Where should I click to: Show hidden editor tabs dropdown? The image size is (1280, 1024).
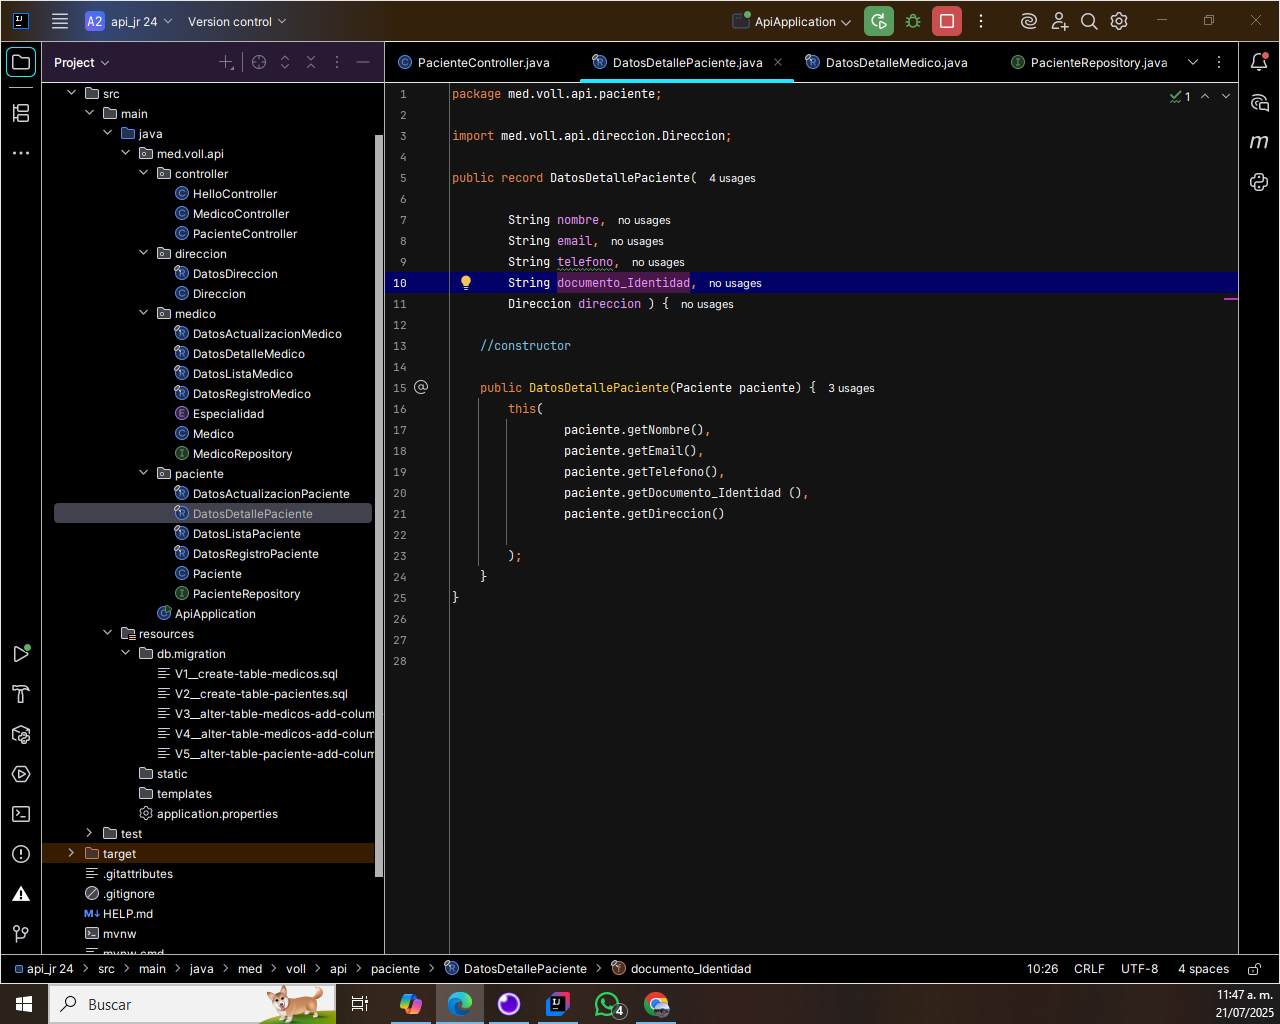tap(1193, 62)
